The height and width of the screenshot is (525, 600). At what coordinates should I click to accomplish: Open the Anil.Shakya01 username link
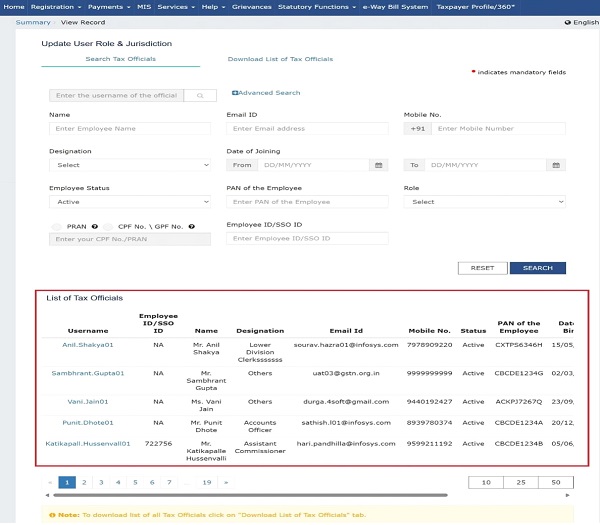pyautogui.click(x=88, y=345)
